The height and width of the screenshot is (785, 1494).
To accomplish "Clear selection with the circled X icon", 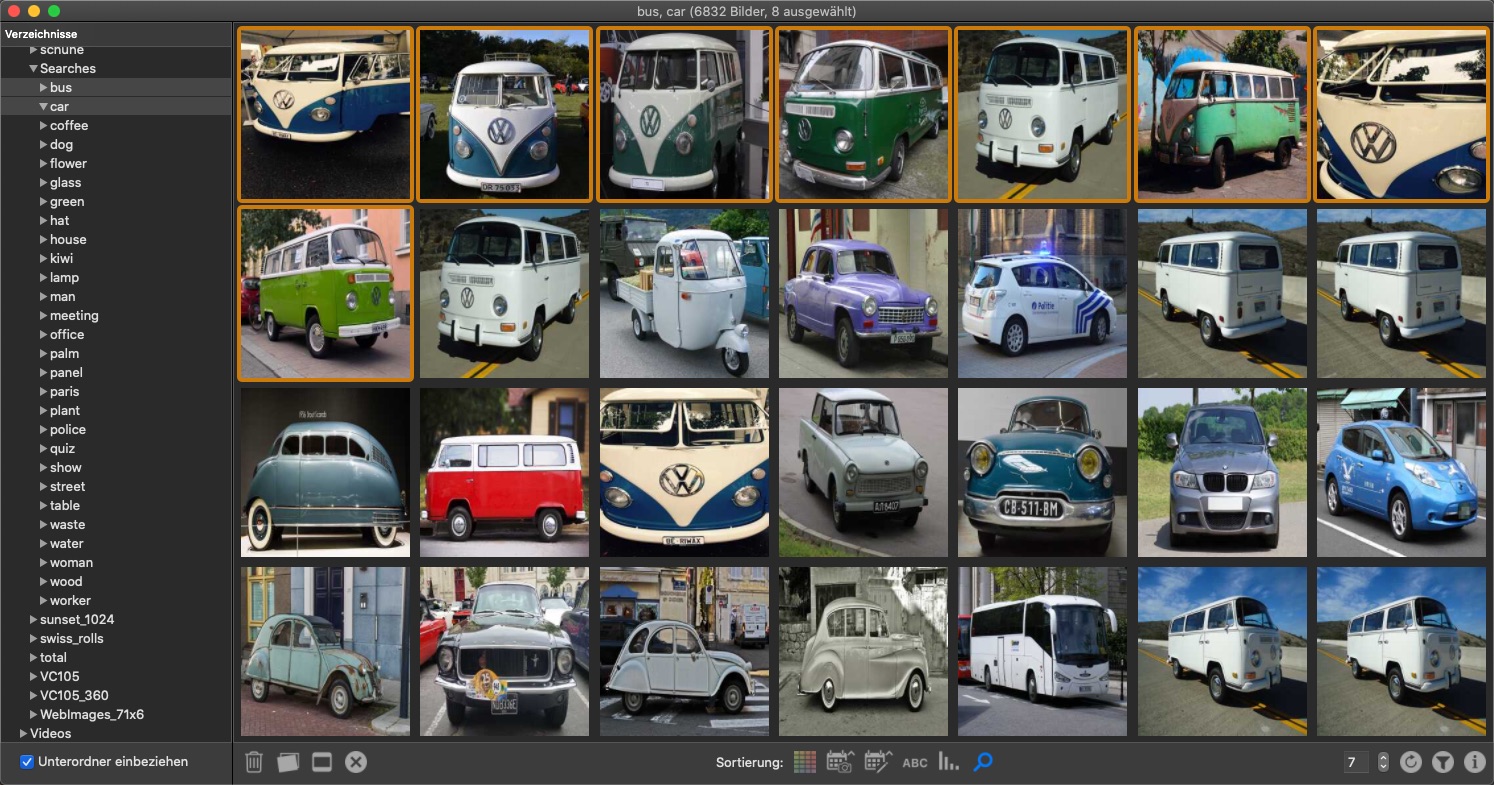I will 356,762.
